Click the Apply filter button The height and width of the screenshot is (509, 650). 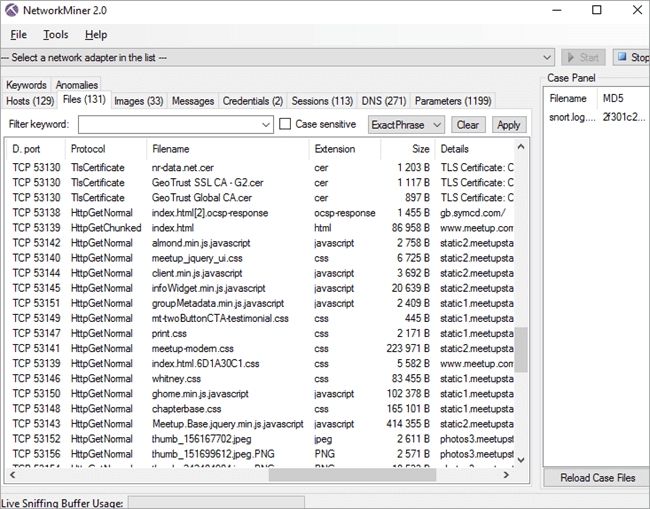tap(508, 125)
